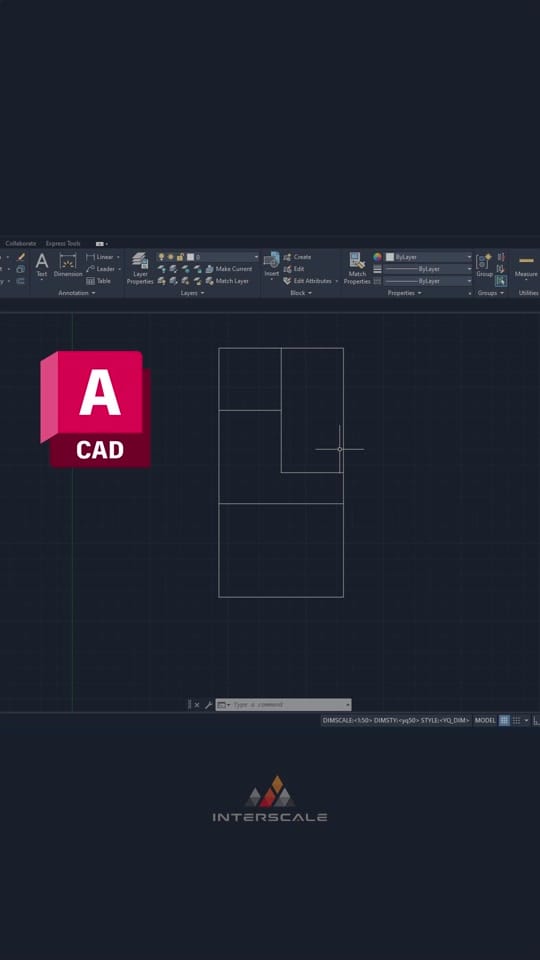The height and width of the screenshot is (960, 540).
Task: Open the snap mode dropdown arrow in the status bar
Action: point(527,721)
